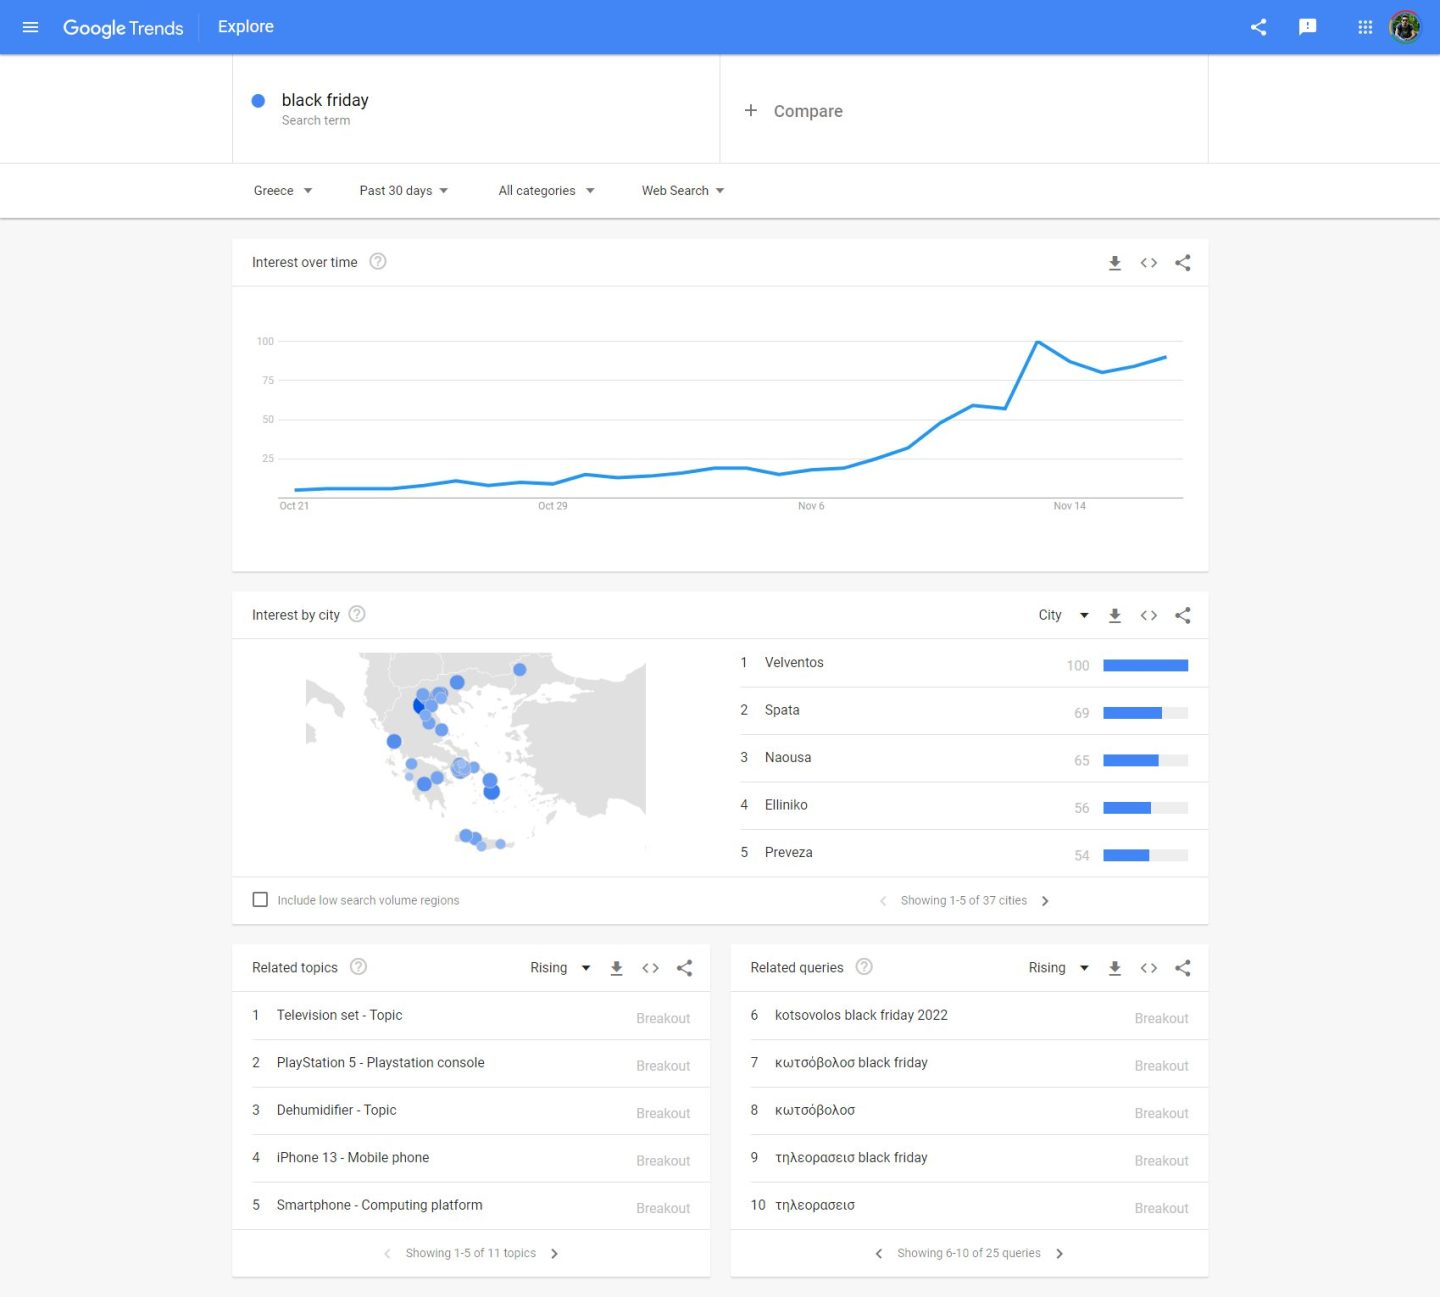Image resolution: width=1440 pixels, height=1297 pixels.
Task: Embed the Interest over time chart
Action: tap(1149, 263)
